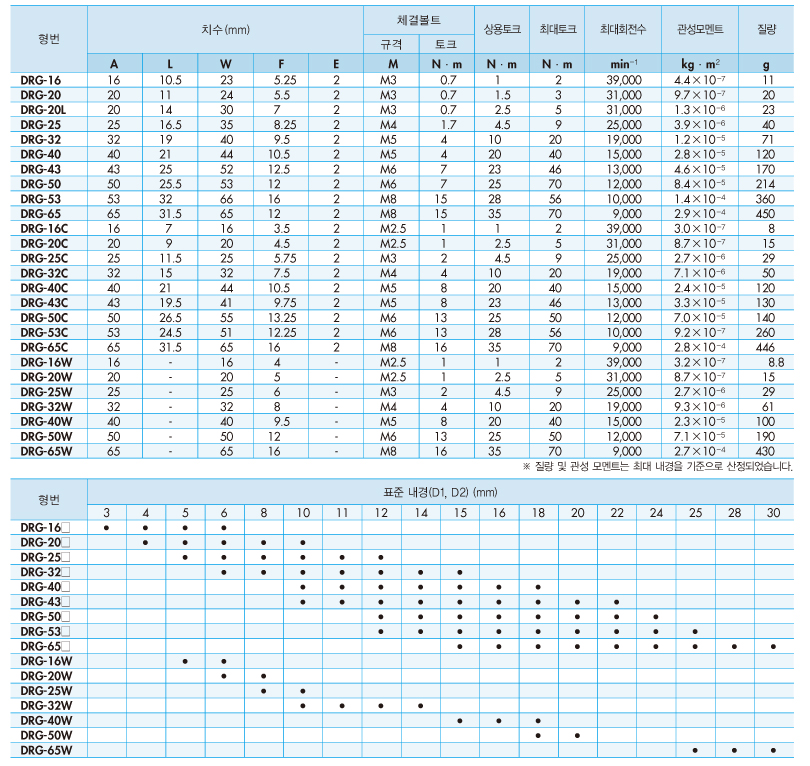The height and width of the screenshot is (766, 810).
Task: Select the 1.4×10⁻⁴ inertia value
Action: pyautogui.click(x=700, y=199)
